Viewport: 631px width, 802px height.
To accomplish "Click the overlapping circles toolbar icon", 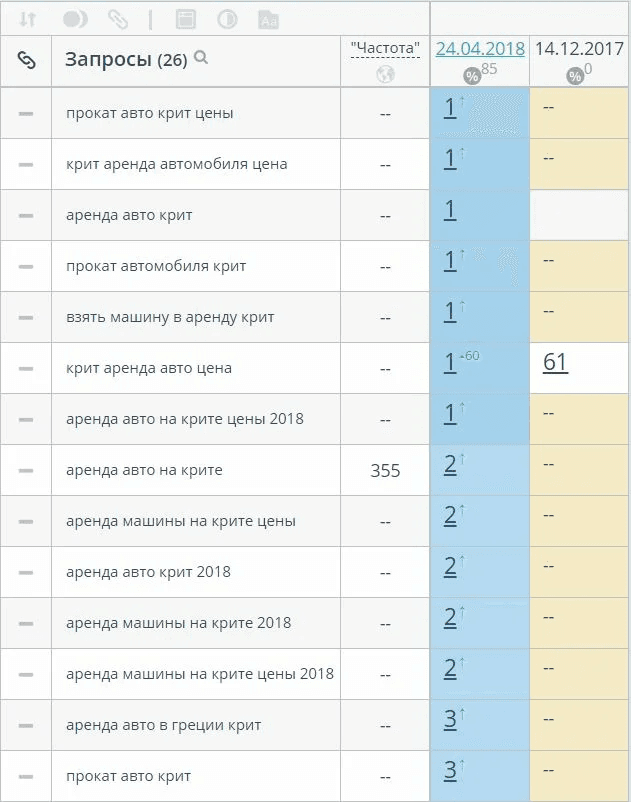I will coord(75,19).
